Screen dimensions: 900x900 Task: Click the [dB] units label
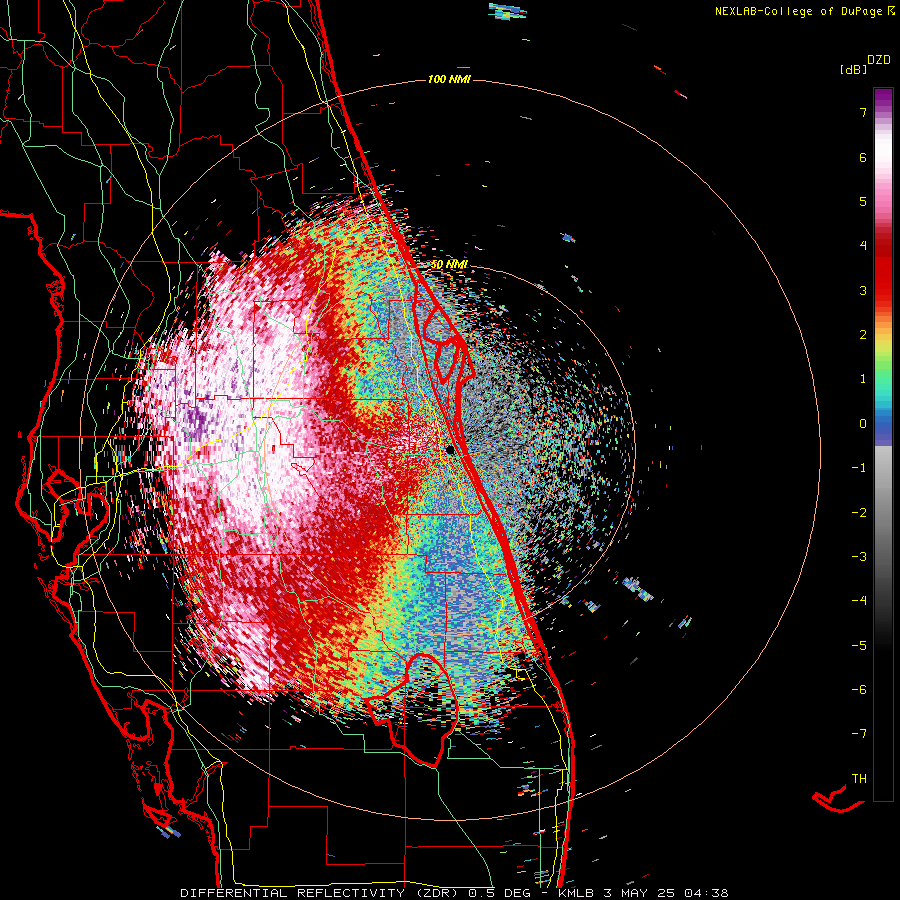tap(853, 70)
